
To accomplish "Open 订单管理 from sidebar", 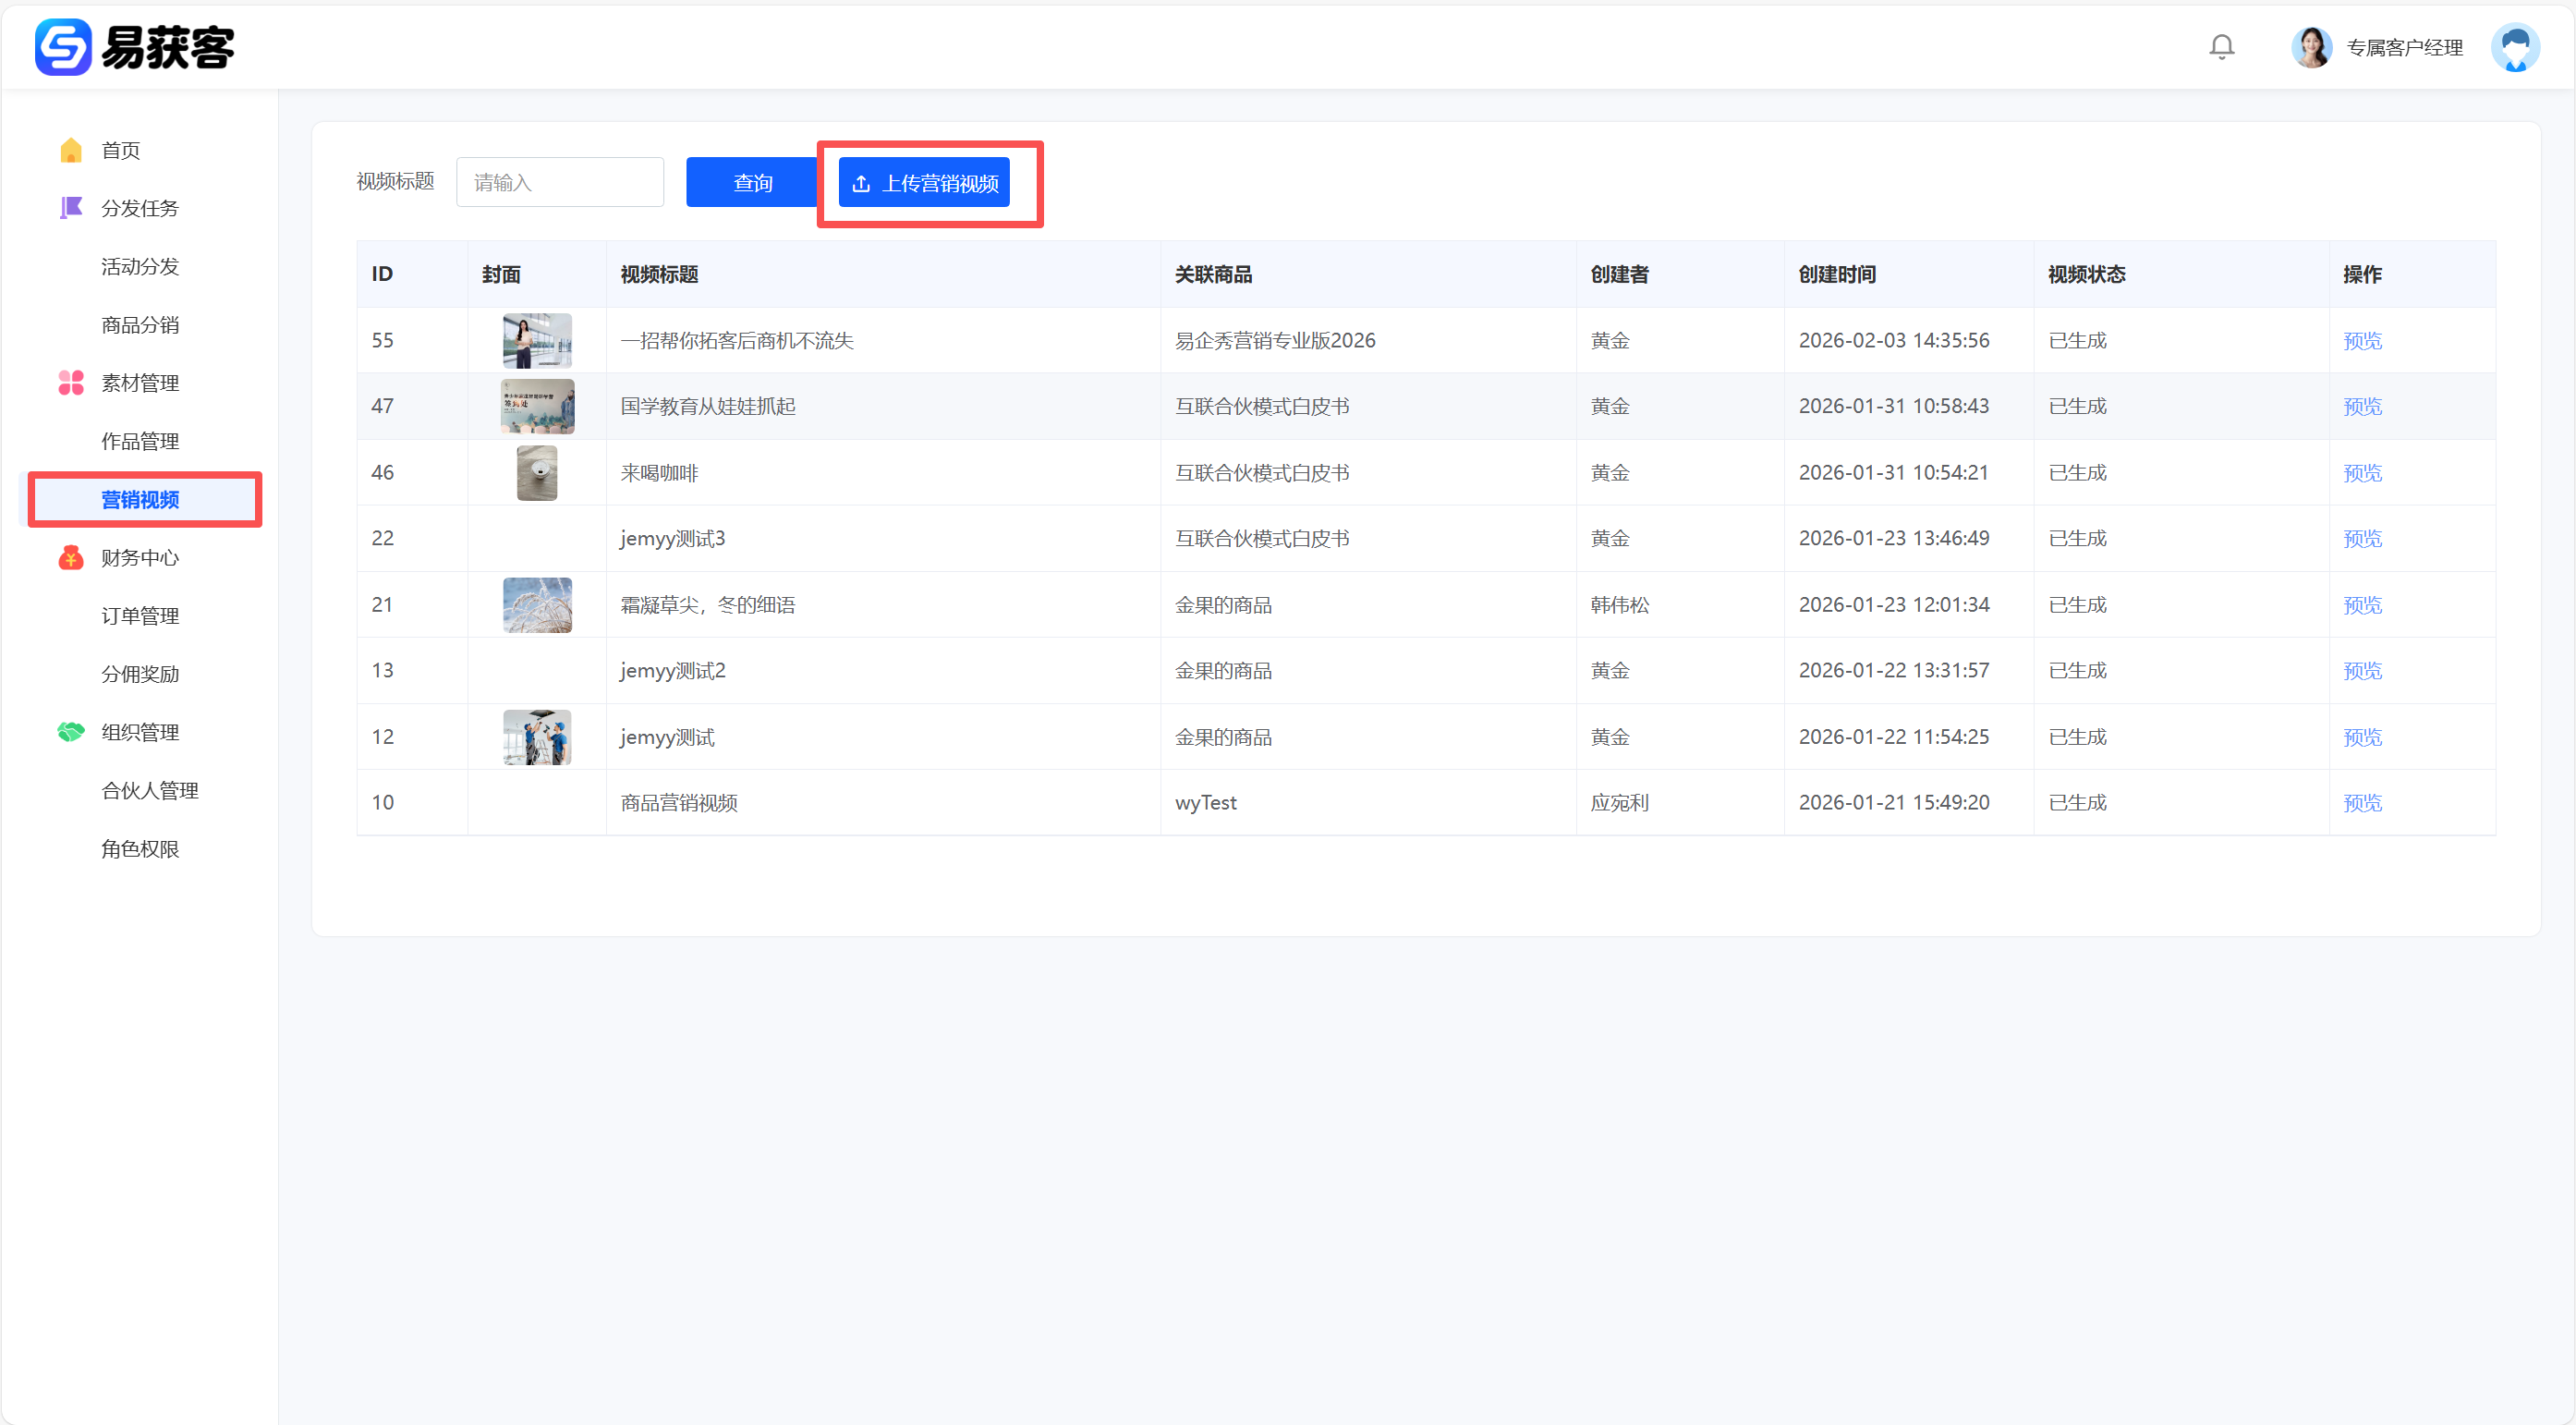I will point(140,616).
